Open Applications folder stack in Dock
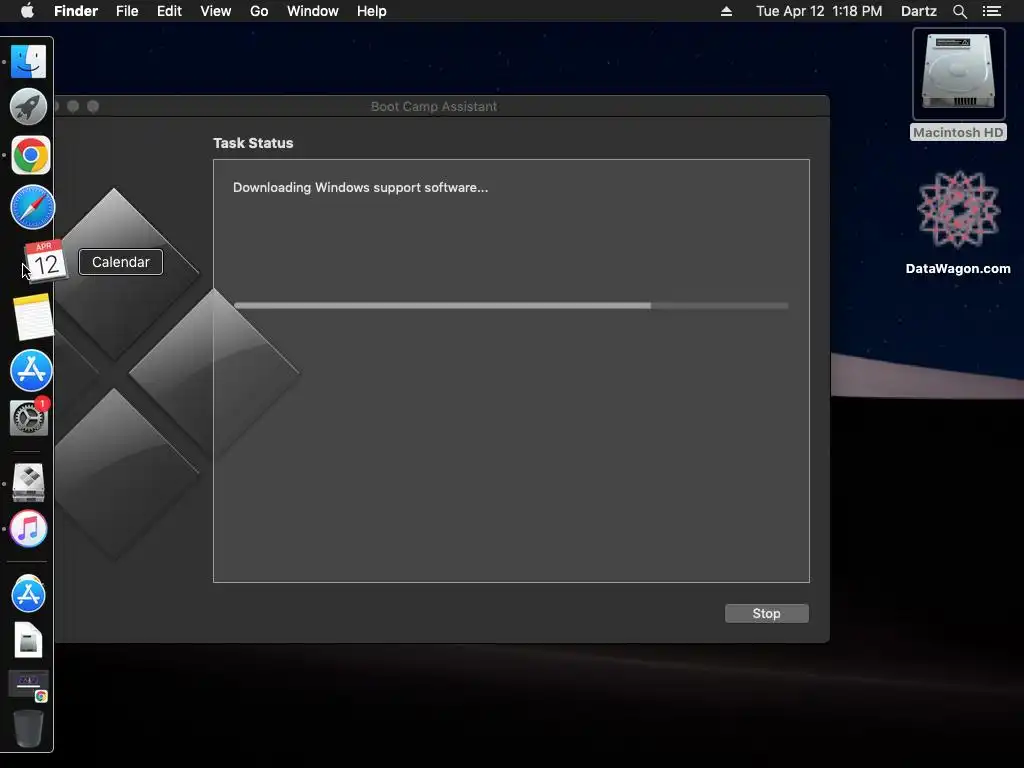Screen dimensions: 1024x768 [x=28, y=594]
